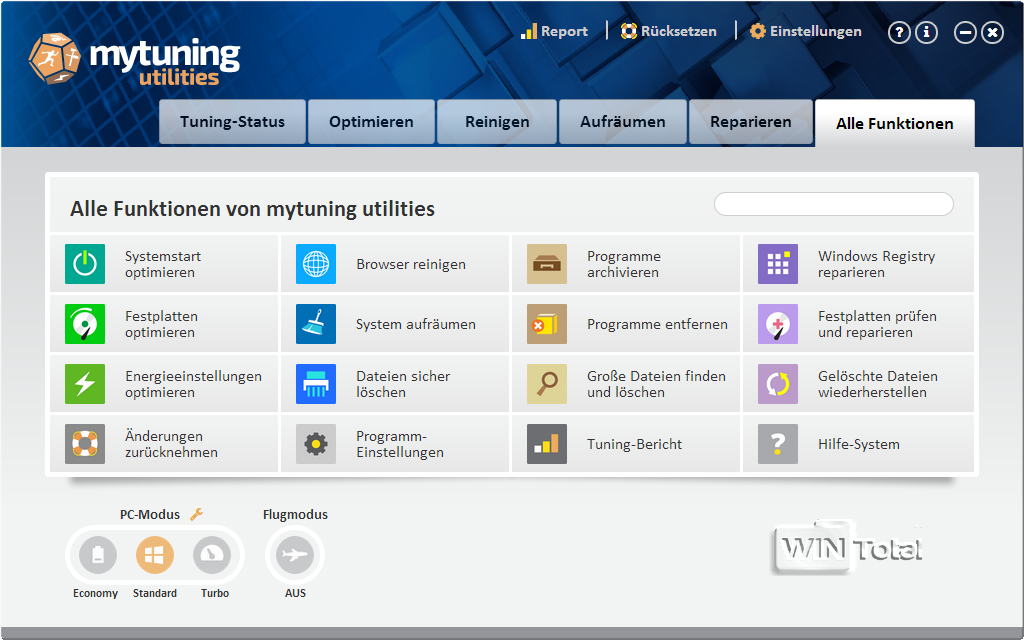Click the System aufräumen broom icon
Viewport: 1024px width, 640px height.
[x=316, y=324]
